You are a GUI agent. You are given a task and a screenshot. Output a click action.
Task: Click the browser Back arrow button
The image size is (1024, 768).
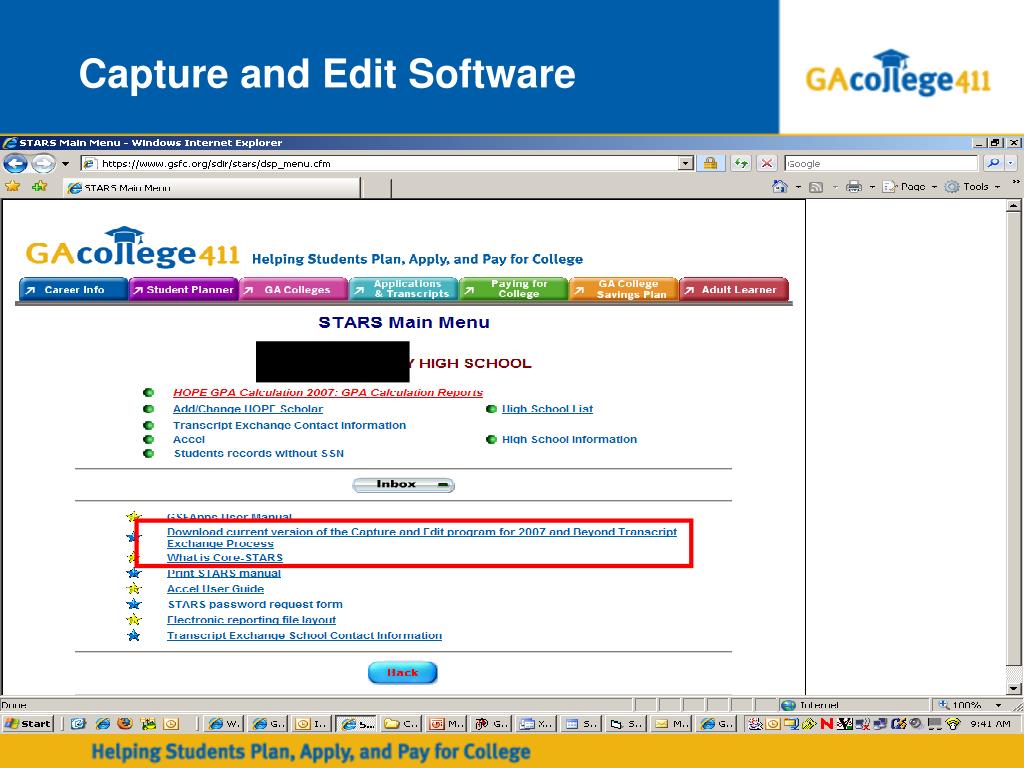15,163
